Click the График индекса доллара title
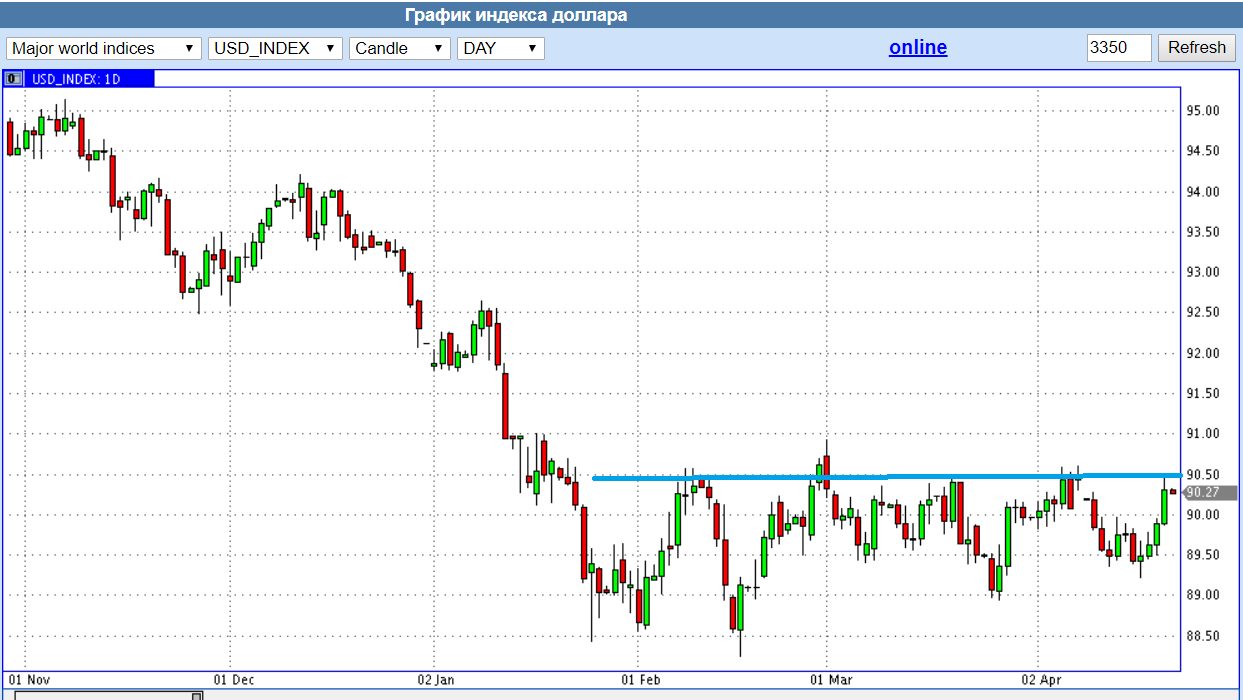Viewport: 1243px width, 700px height. (516, 15)
